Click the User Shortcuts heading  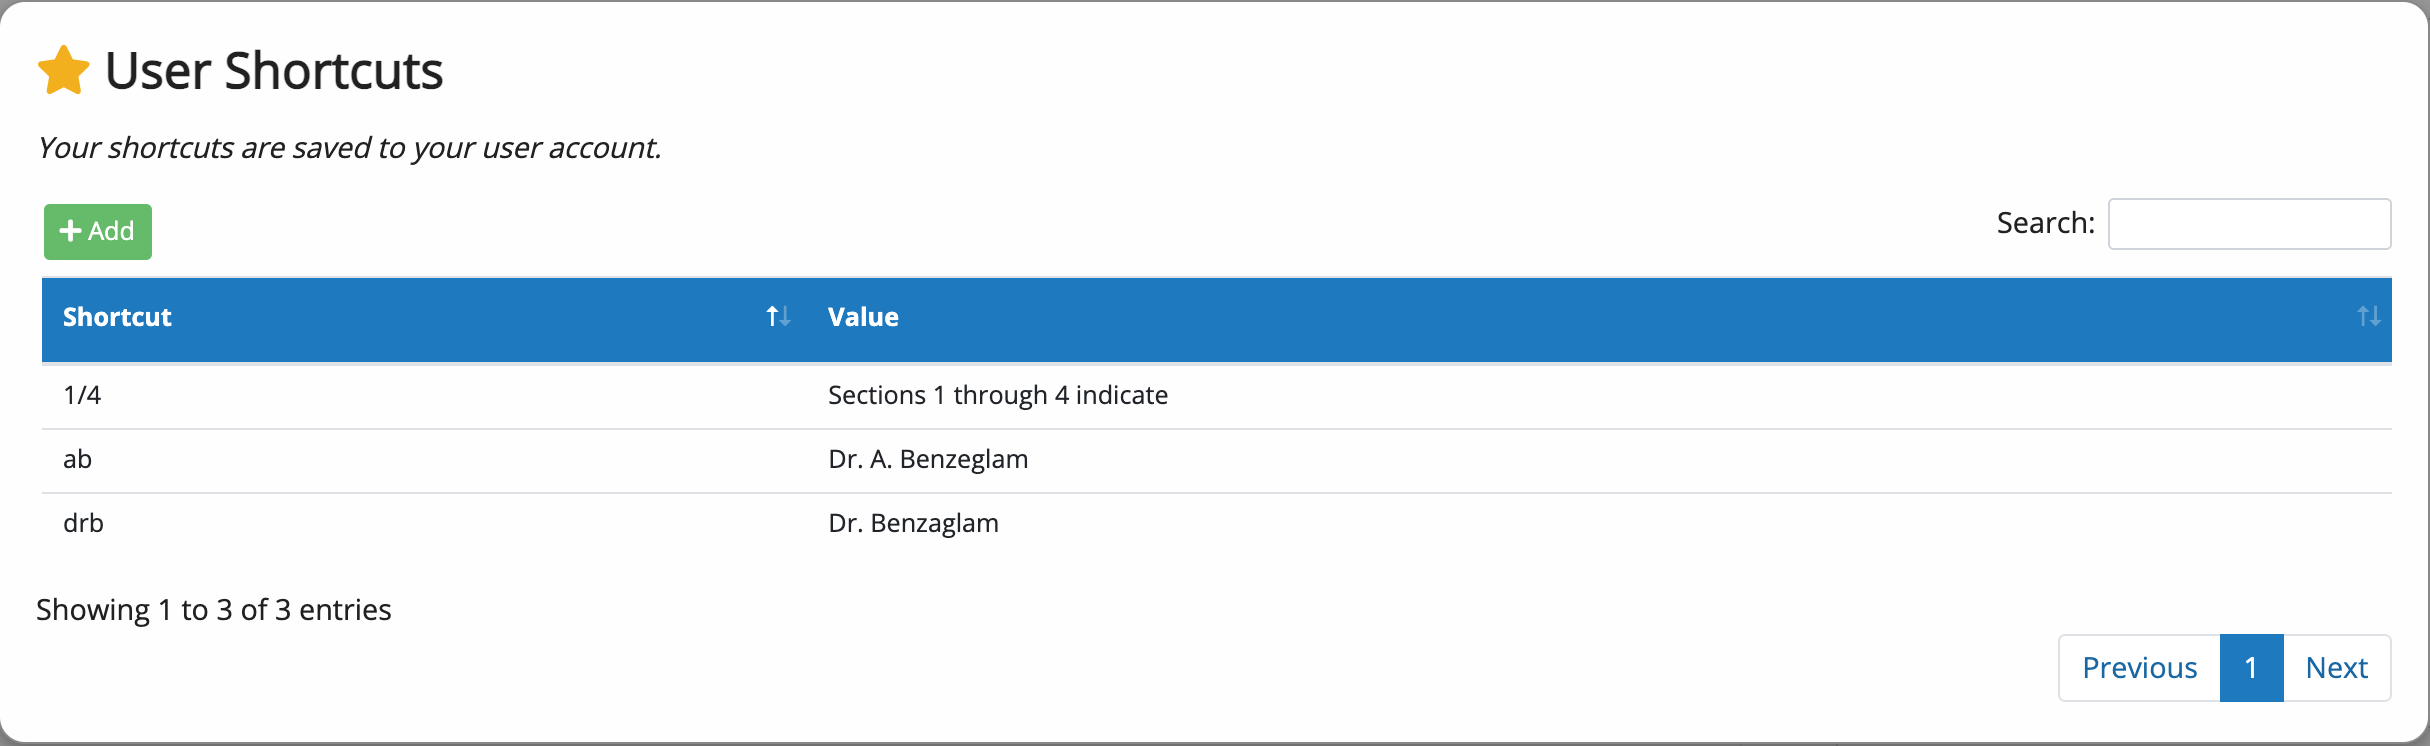tap(274, 71)
